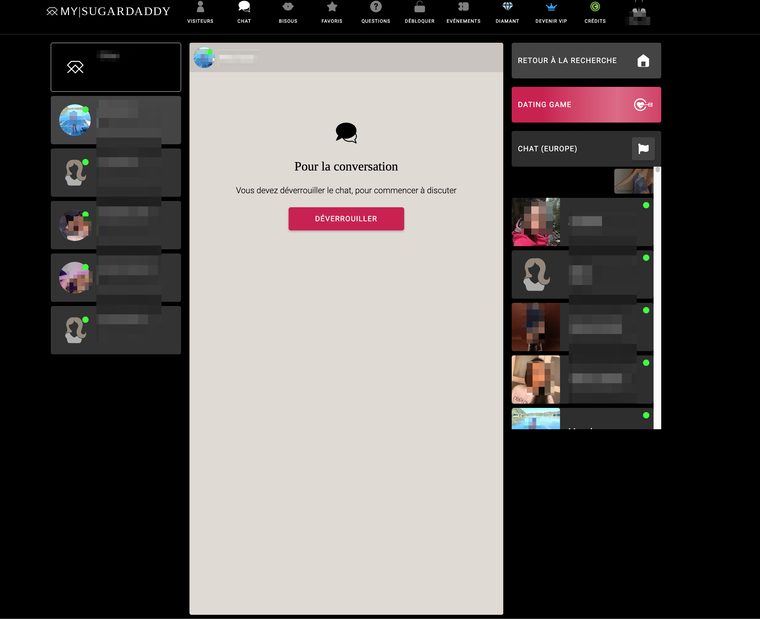
Task: Click Retour à la recherche button
Action: tap(586, 61)
